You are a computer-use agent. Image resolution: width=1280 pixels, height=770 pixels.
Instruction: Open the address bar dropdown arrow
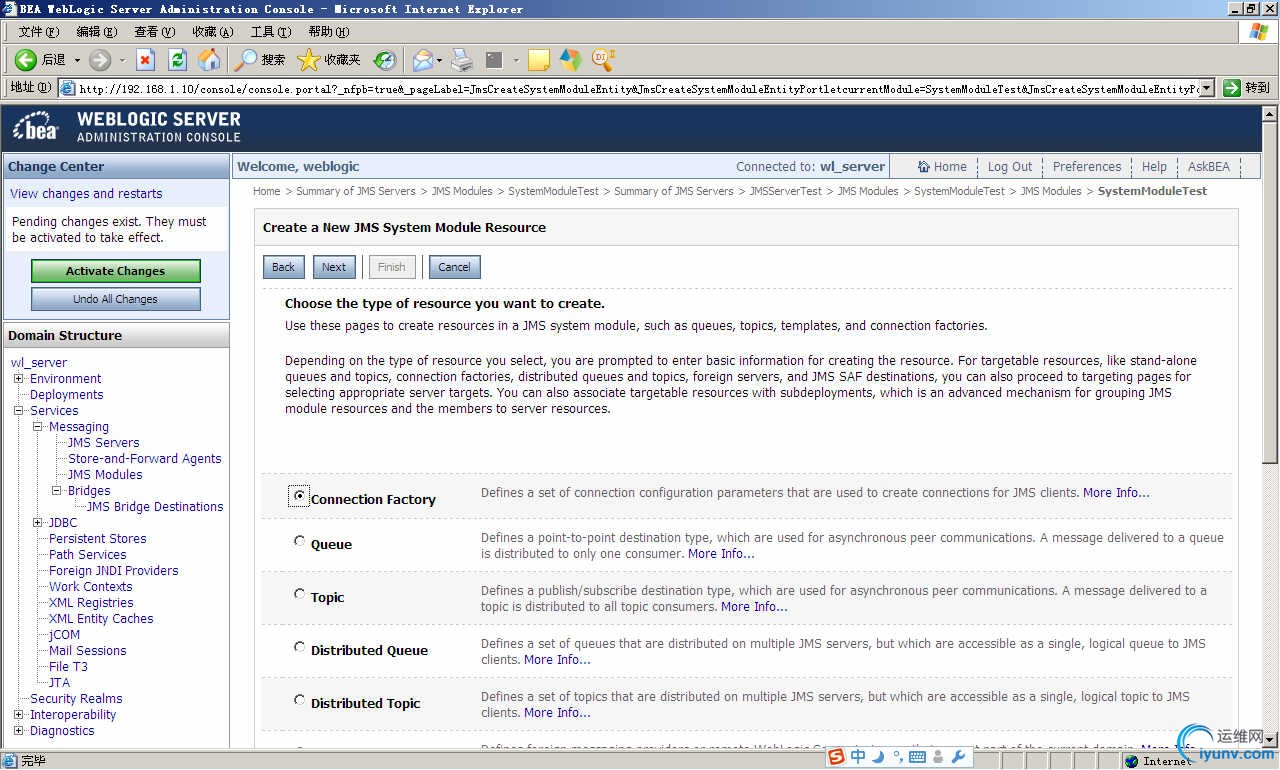pyautogui.click(x=1207, y=88)
